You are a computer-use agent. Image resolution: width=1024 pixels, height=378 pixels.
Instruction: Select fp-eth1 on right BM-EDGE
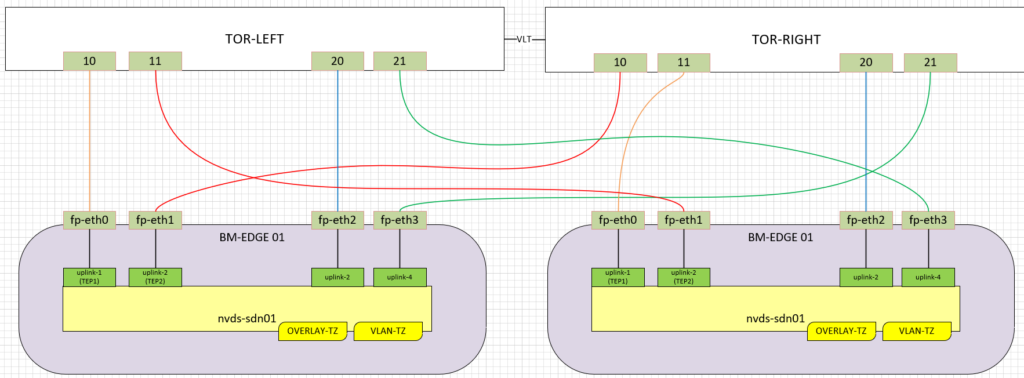pos(683,221)
